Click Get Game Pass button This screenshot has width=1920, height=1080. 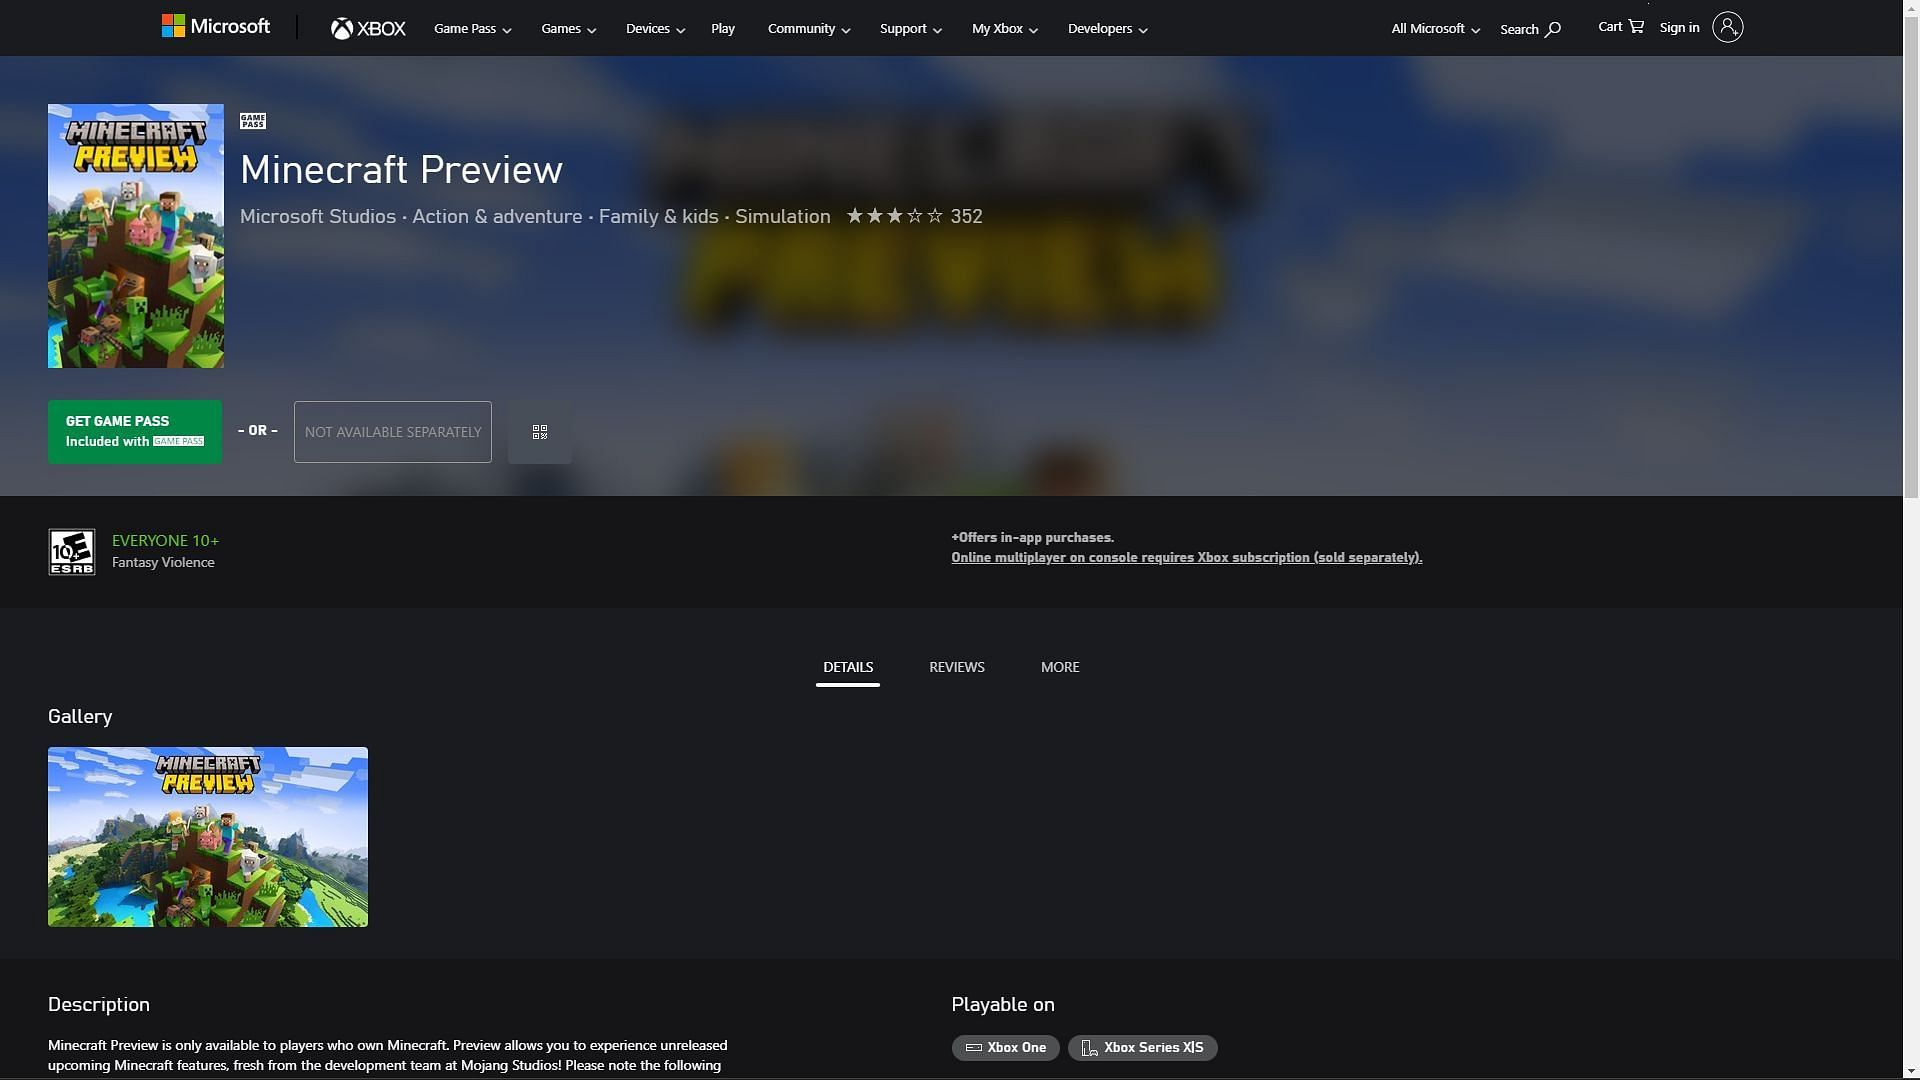(x=135, y=432)
